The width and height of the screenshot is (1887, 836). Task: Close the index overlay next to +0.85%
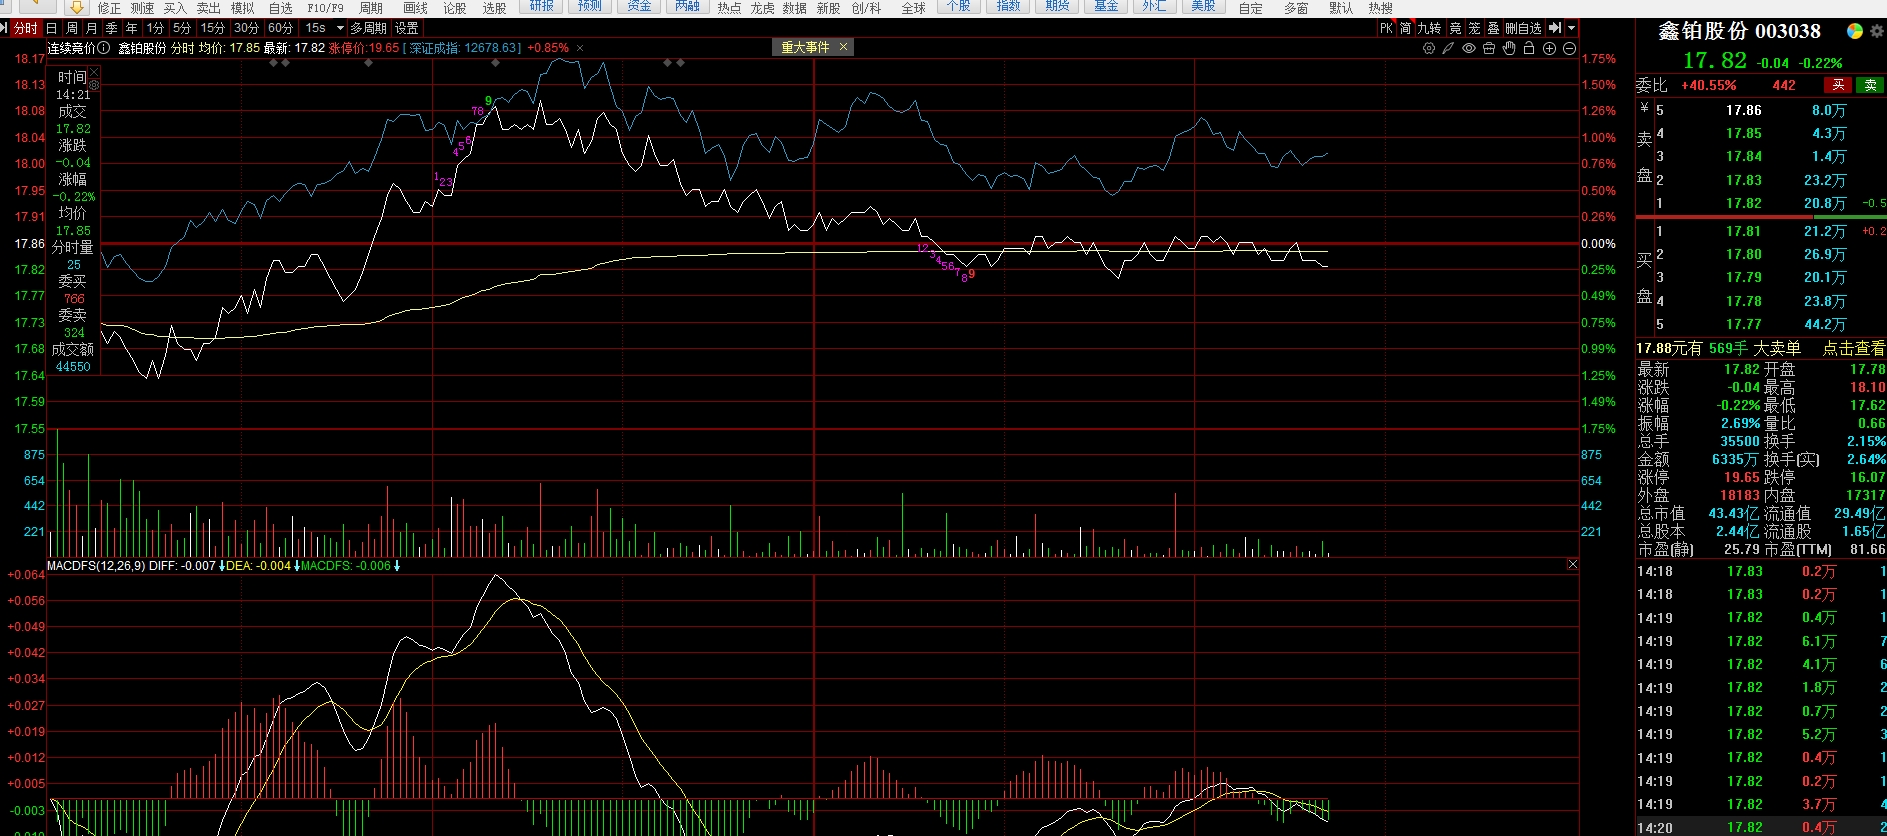tap(580, 48)
